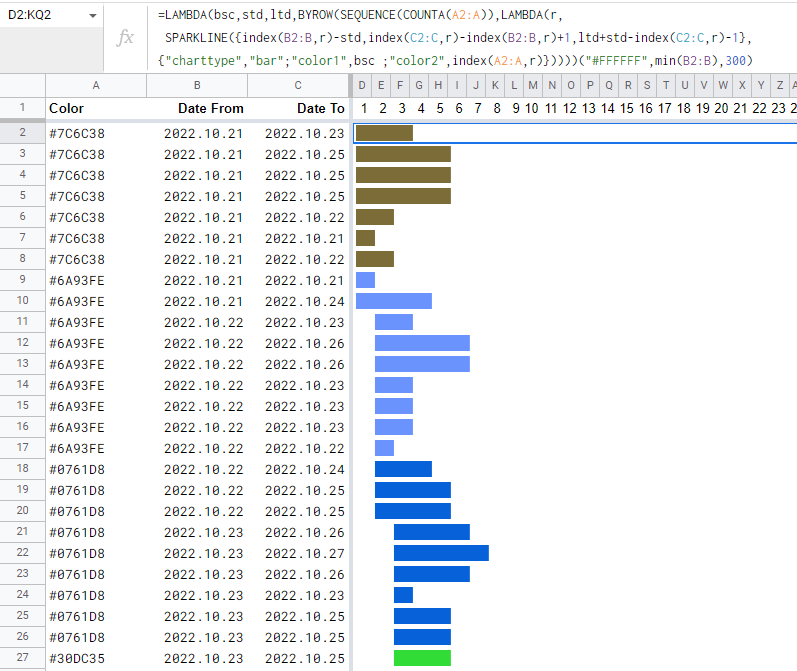Click cell A27 with #30DC35
This screenshot has height=671, width=797.
tap(96, 658)
